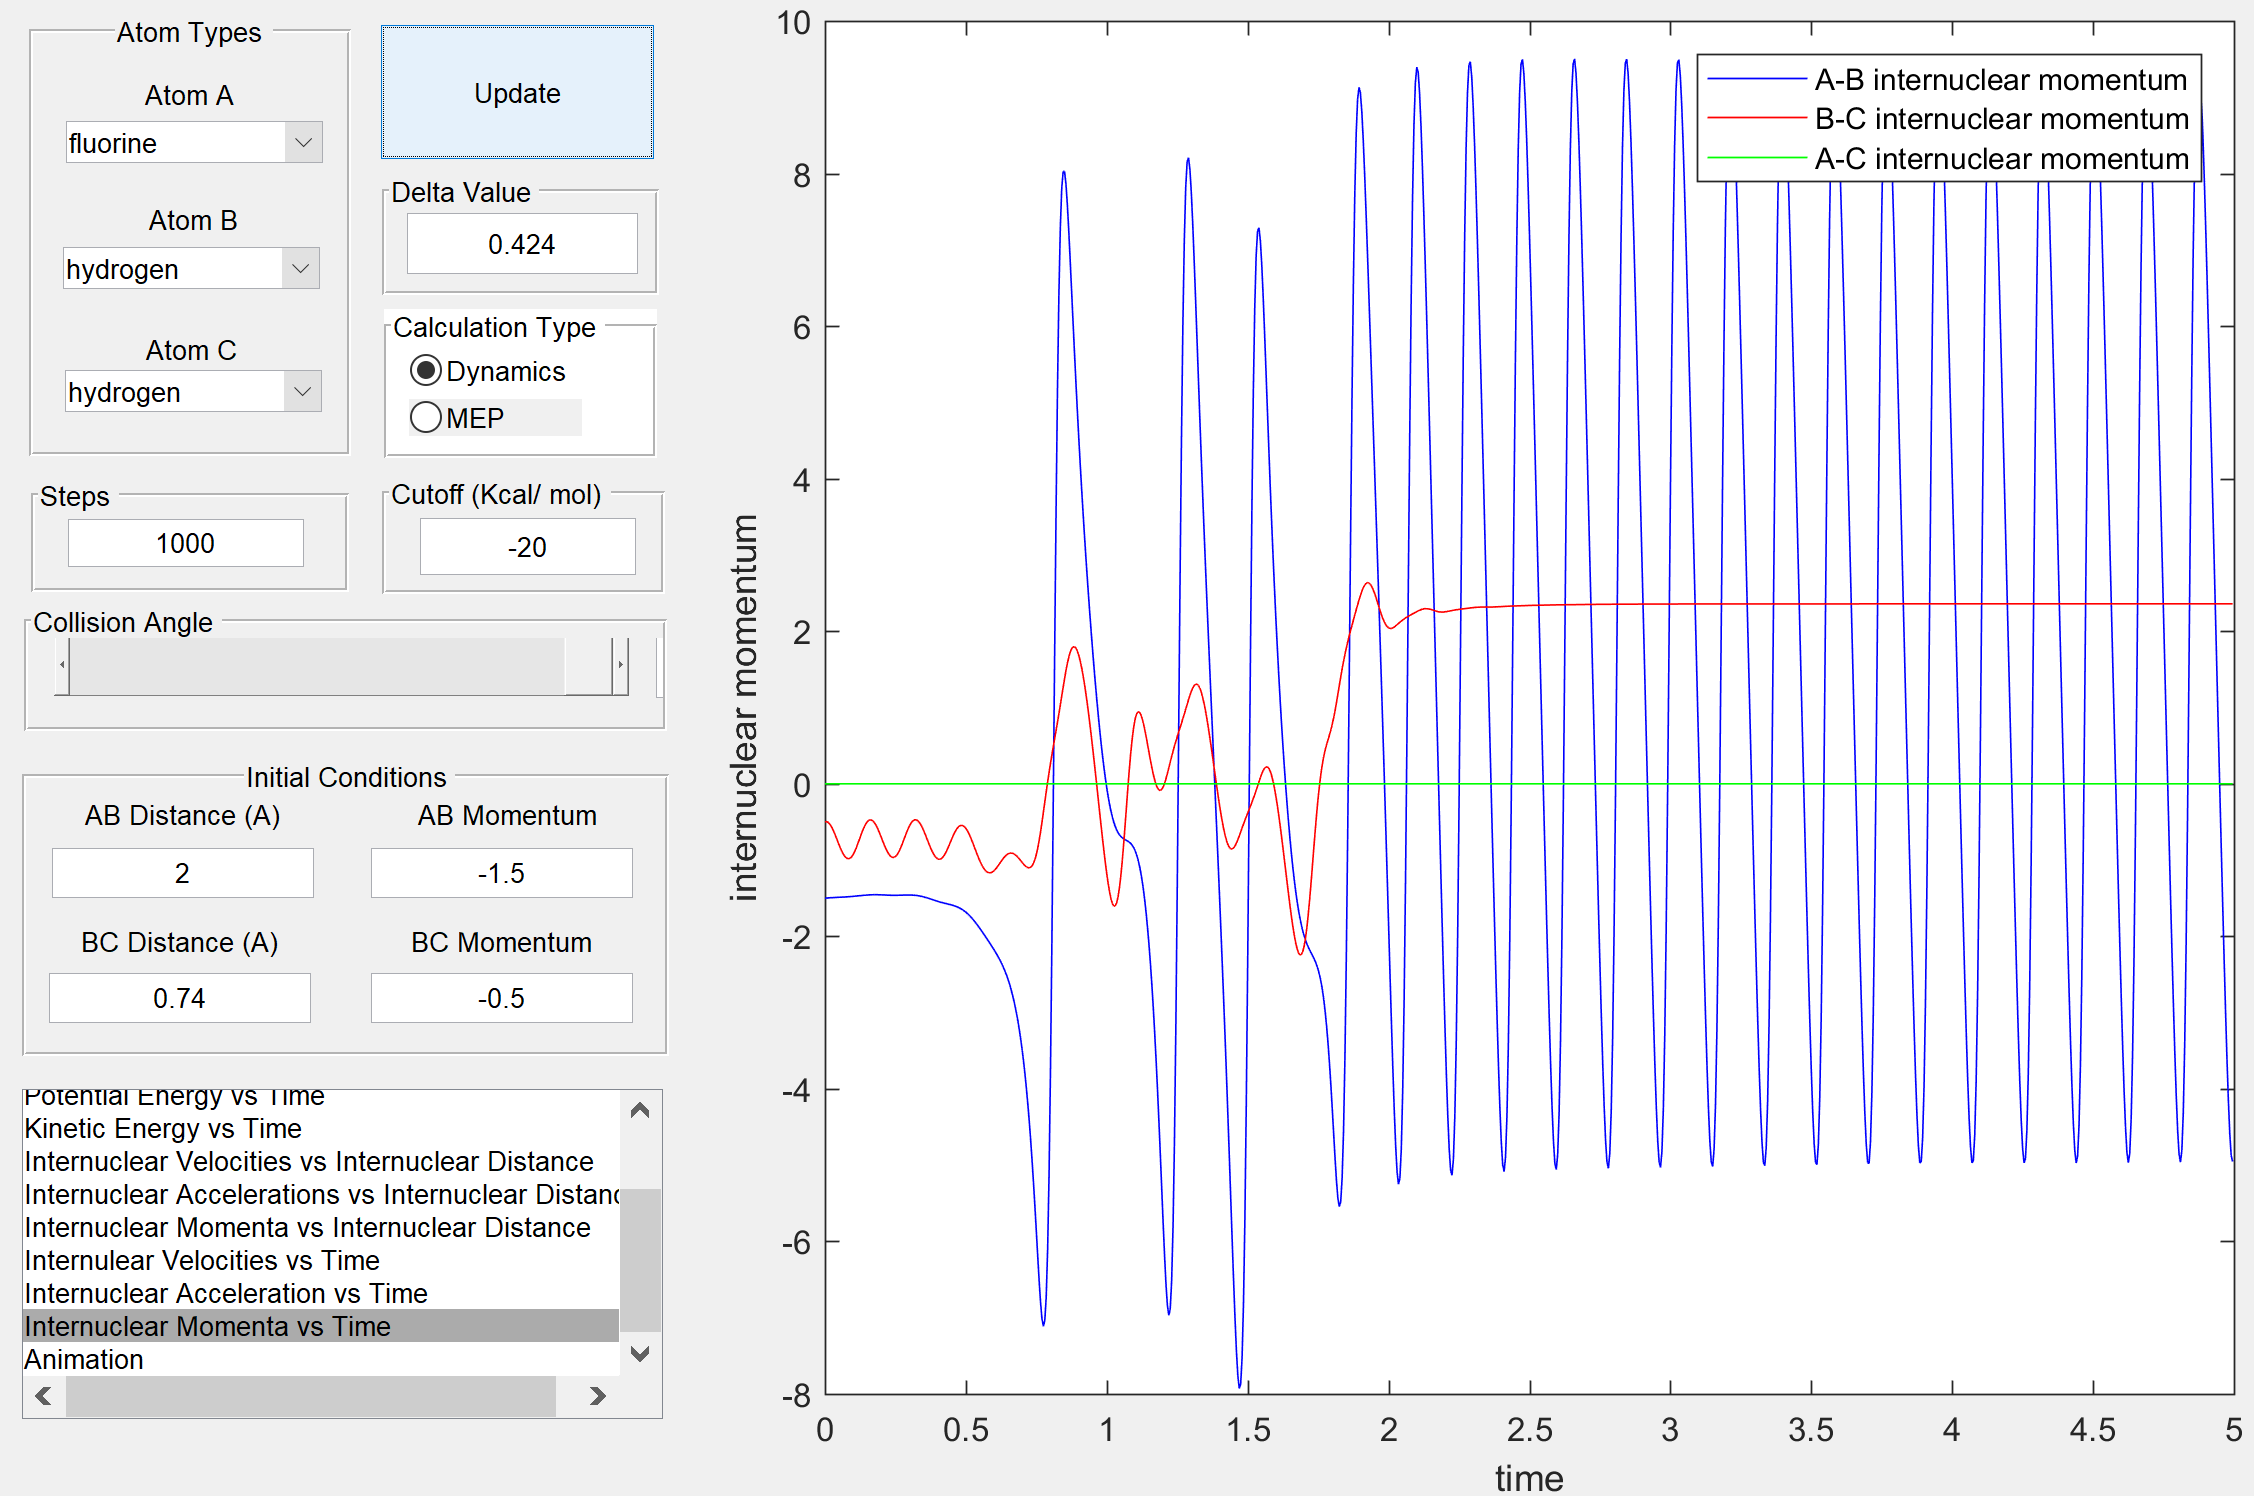Click the Collision Angle slider right arrow
The width and height of the screenshot is (2254, 1496).
tap(620, 666)
